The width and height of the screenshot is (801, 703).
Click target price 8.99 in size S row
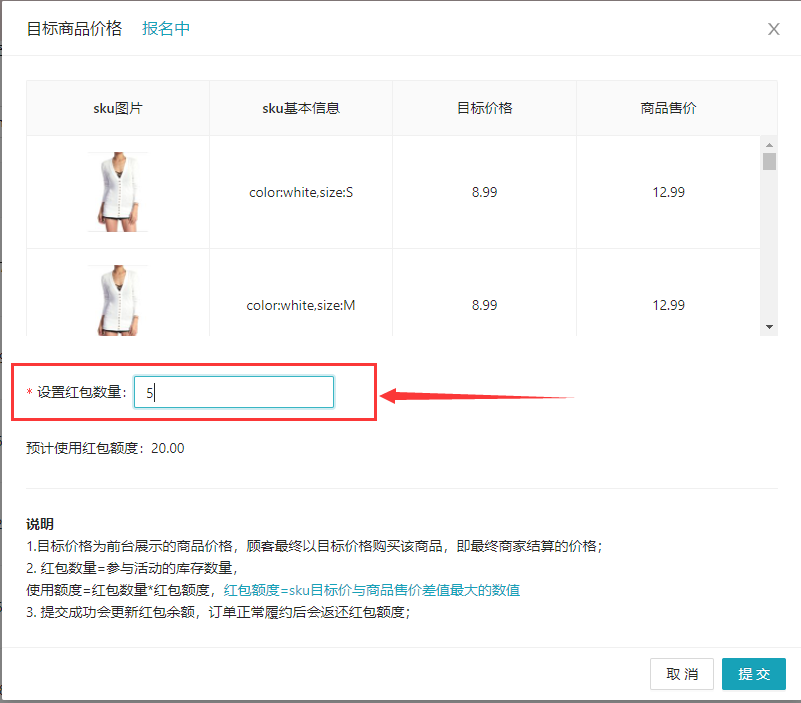(x=485, y=191)
